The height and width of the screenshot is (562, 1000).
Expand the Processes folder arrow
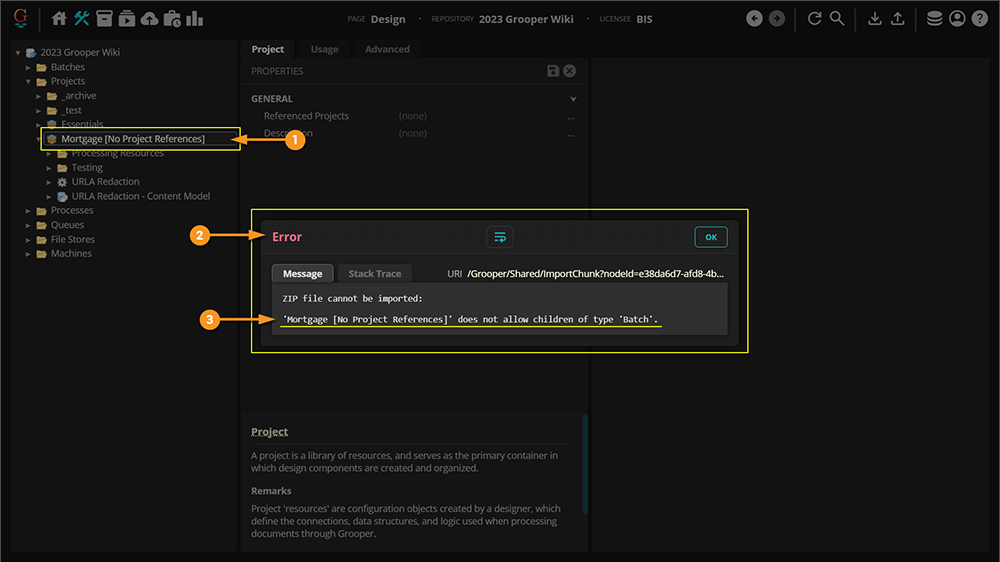coord(28,211)
